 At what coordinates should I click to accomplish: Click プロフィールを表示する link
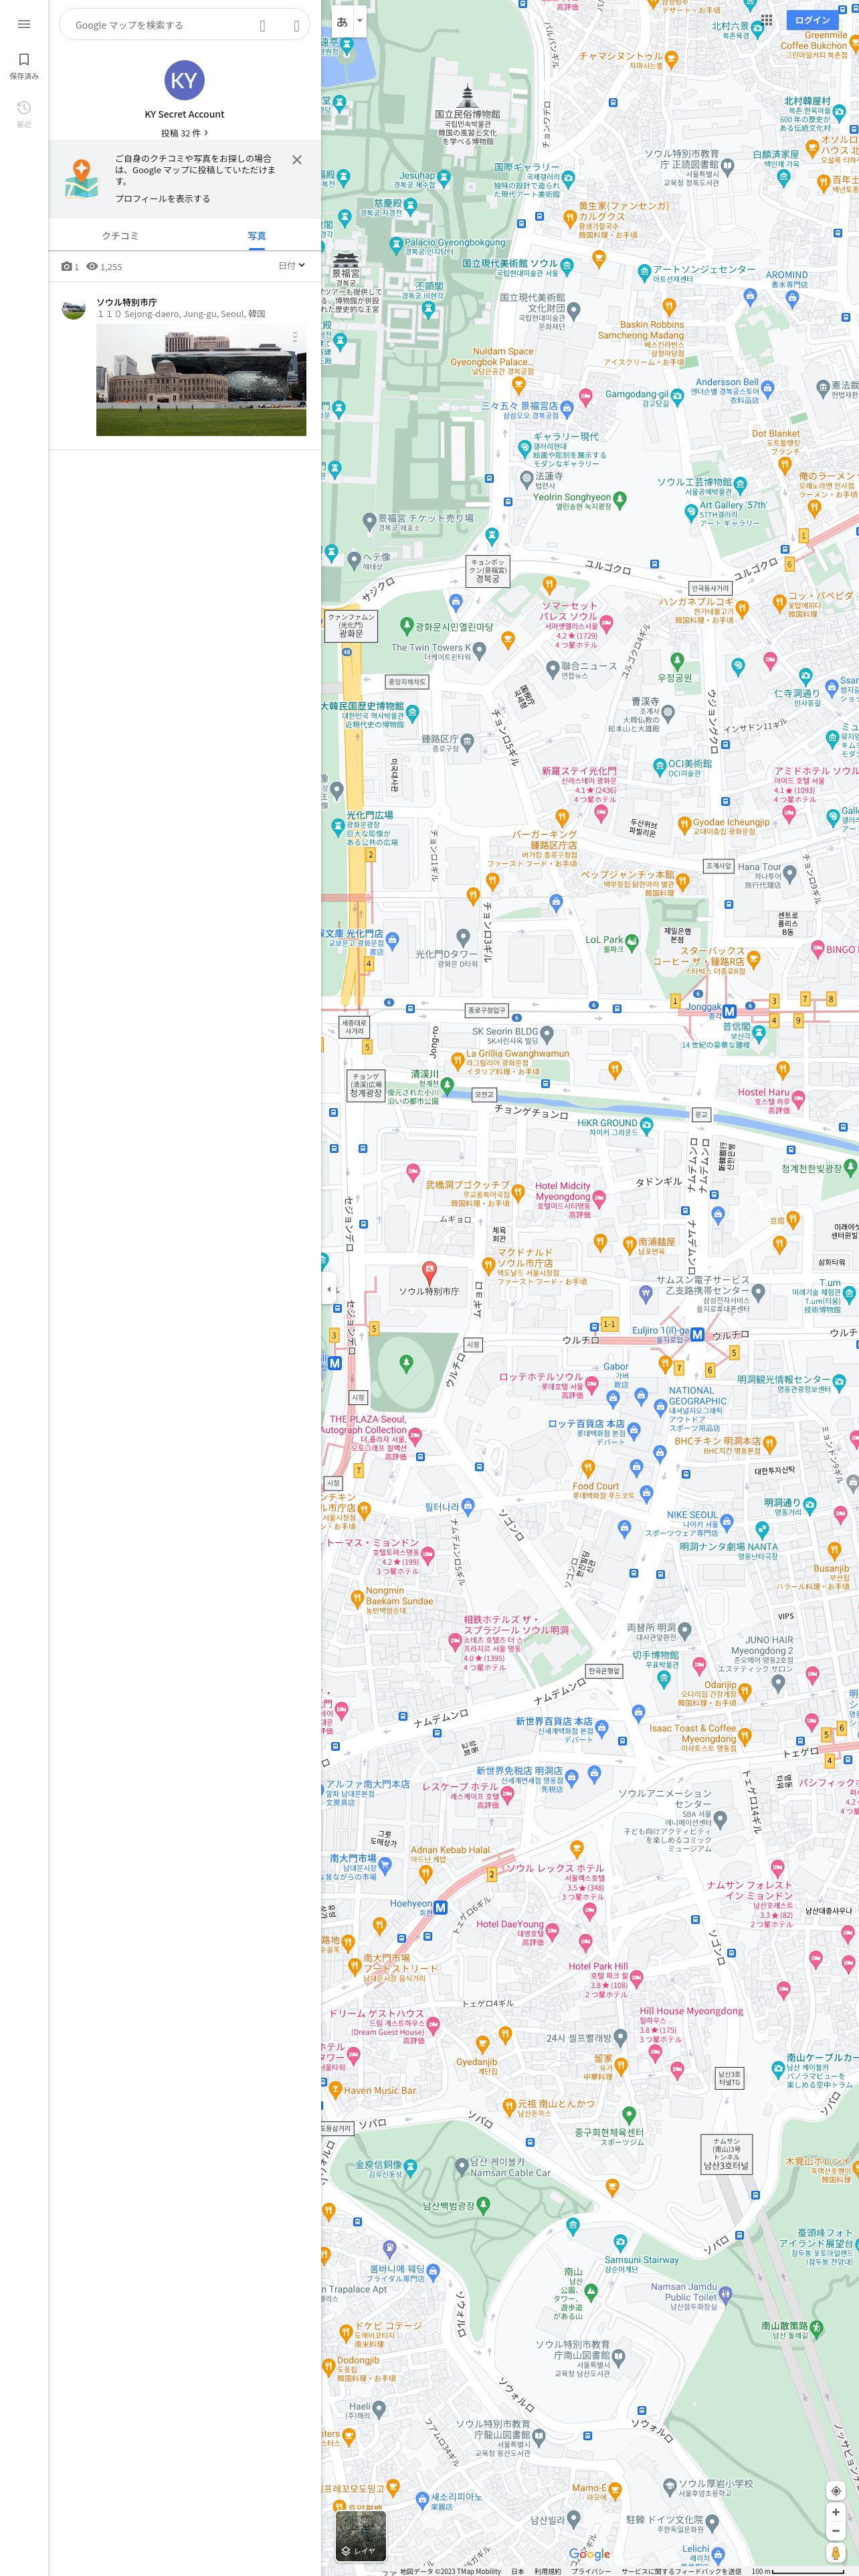coord(162,199)
